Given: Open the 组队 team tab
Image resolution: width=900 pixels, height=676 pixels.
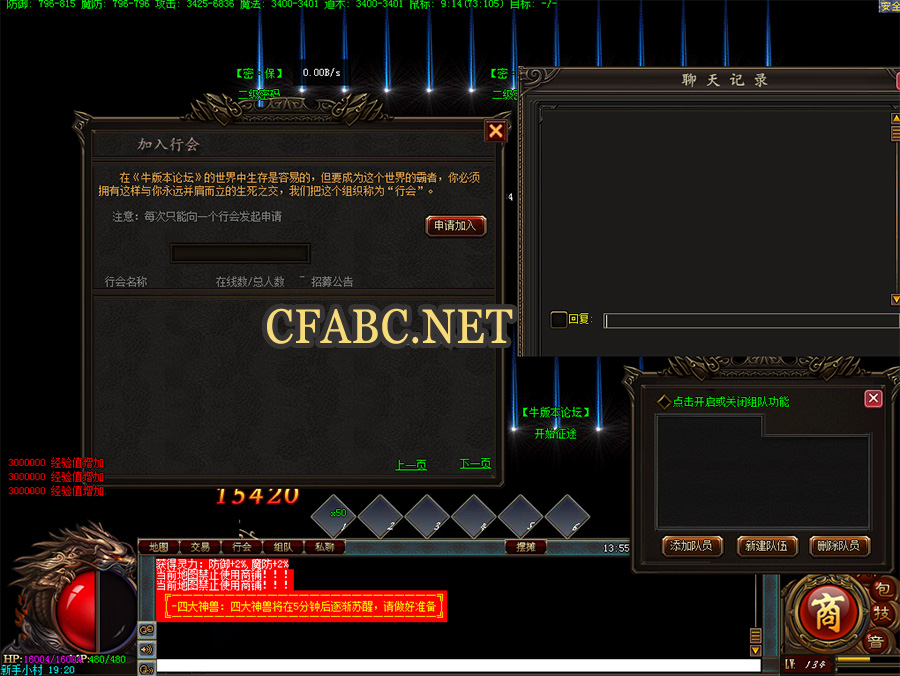Looking at the screenshot, I should tap(283, 547).
